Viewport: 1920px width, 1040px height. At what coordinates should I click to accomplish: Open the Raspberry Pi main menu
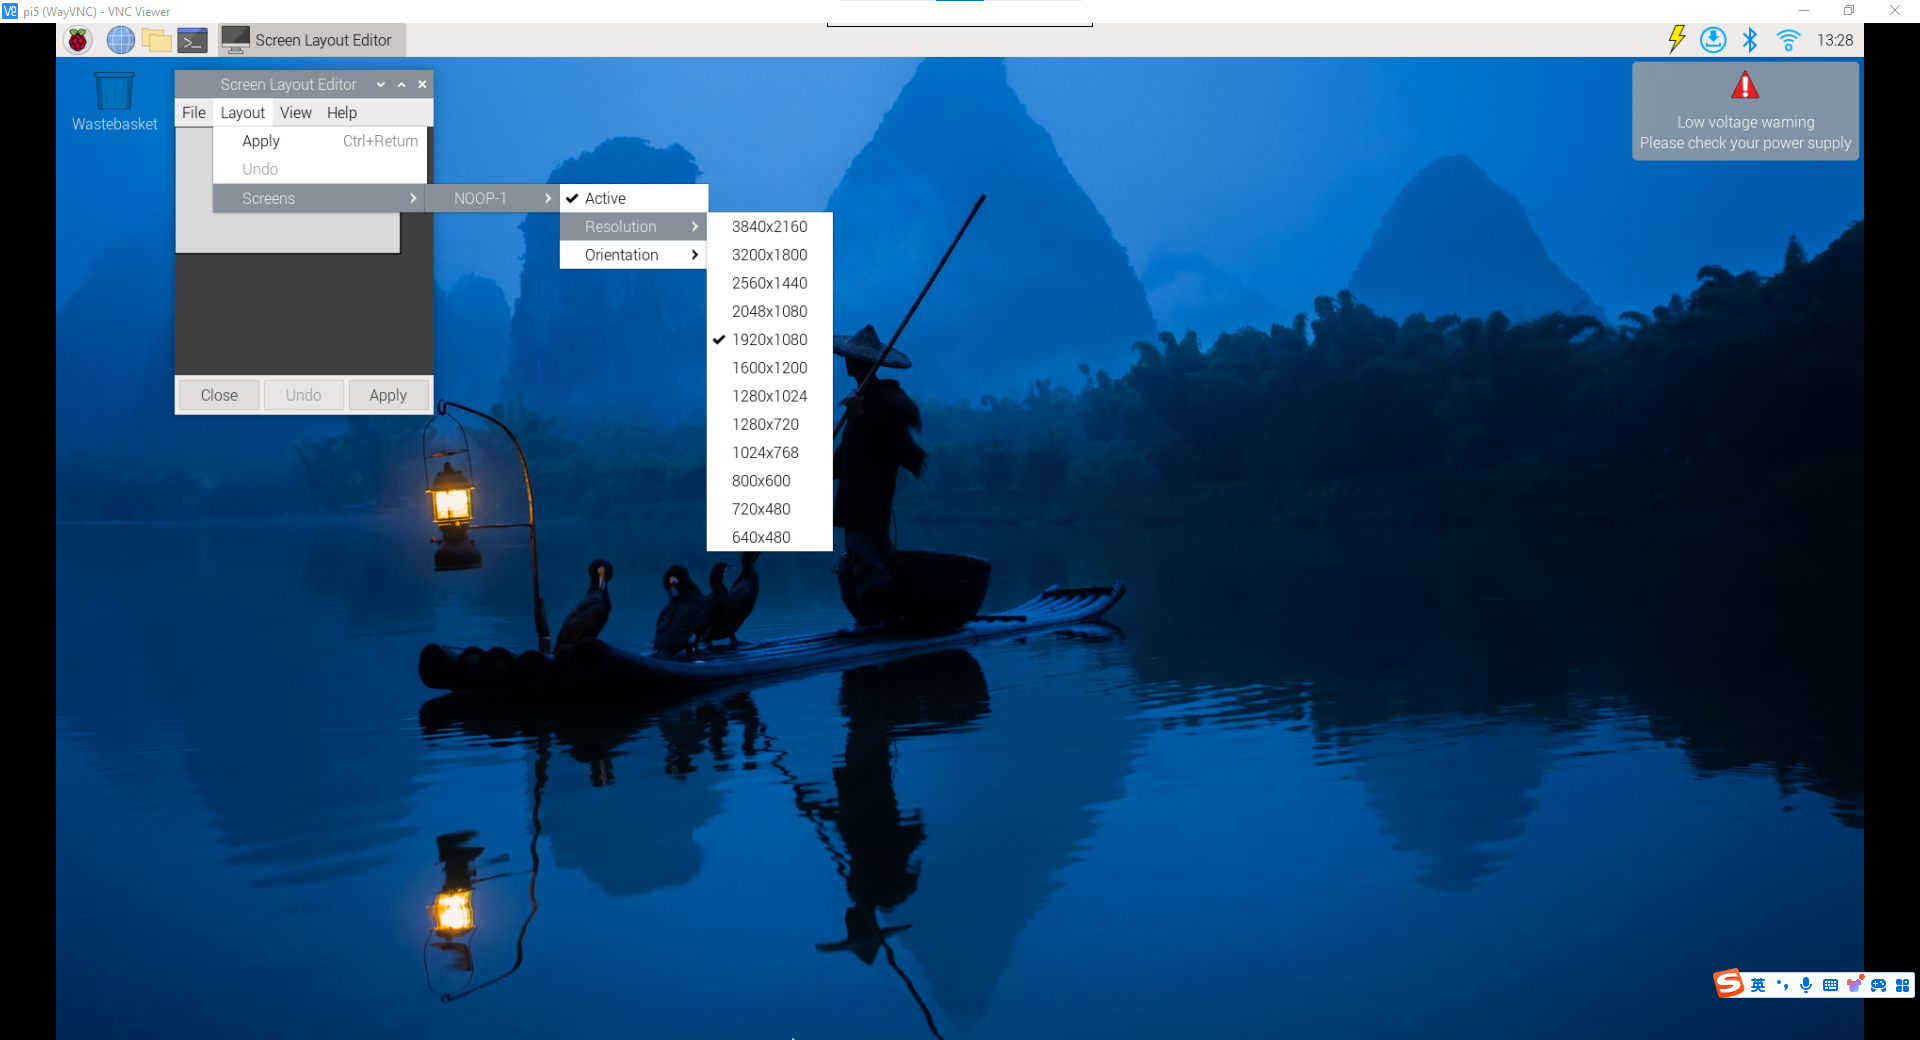pyautogui.click(x=78, y=40)
